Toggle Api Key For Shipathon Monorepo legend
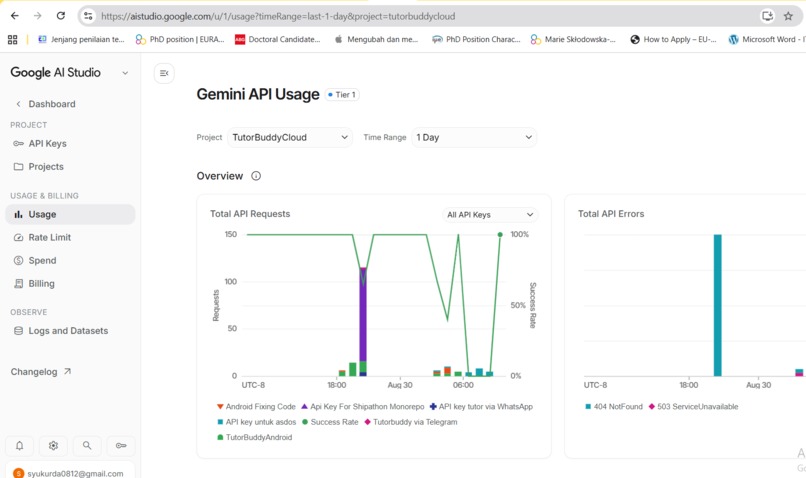Image resolution: width=806 pixels, height=478 pixels. (362, 407)
